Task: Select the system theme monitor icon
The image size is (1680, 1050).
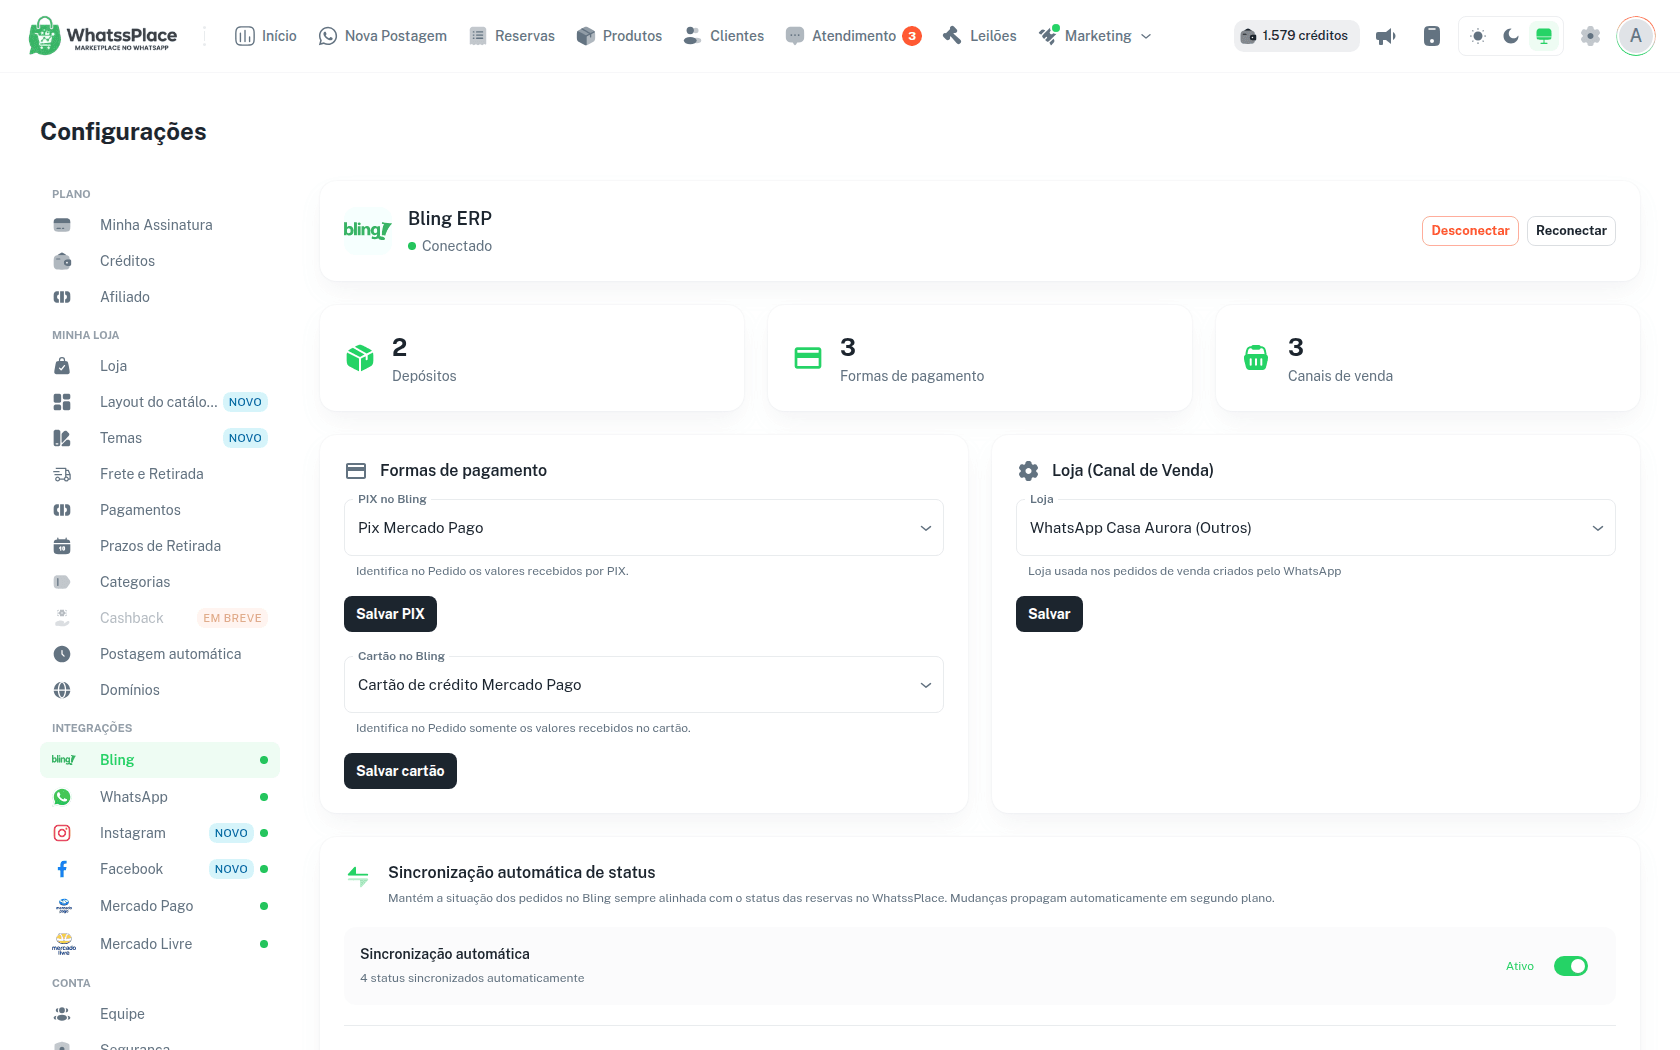Action: pos(1544,36)
